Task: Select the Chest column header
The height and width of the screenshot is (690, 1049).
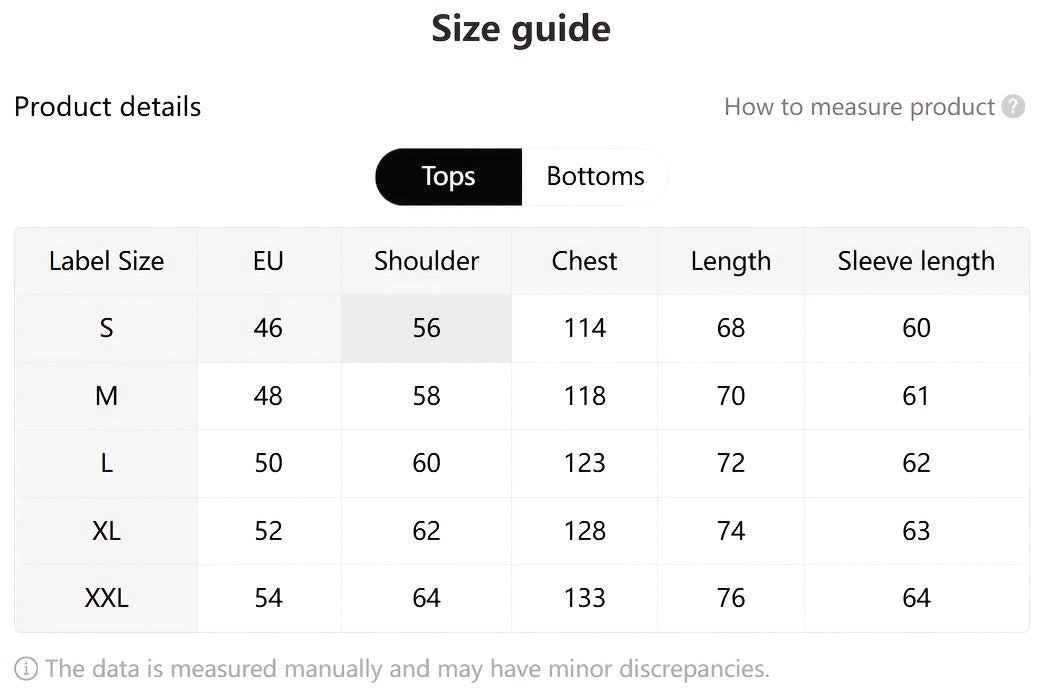Action: pyautogui.click(x=584, y=261)
